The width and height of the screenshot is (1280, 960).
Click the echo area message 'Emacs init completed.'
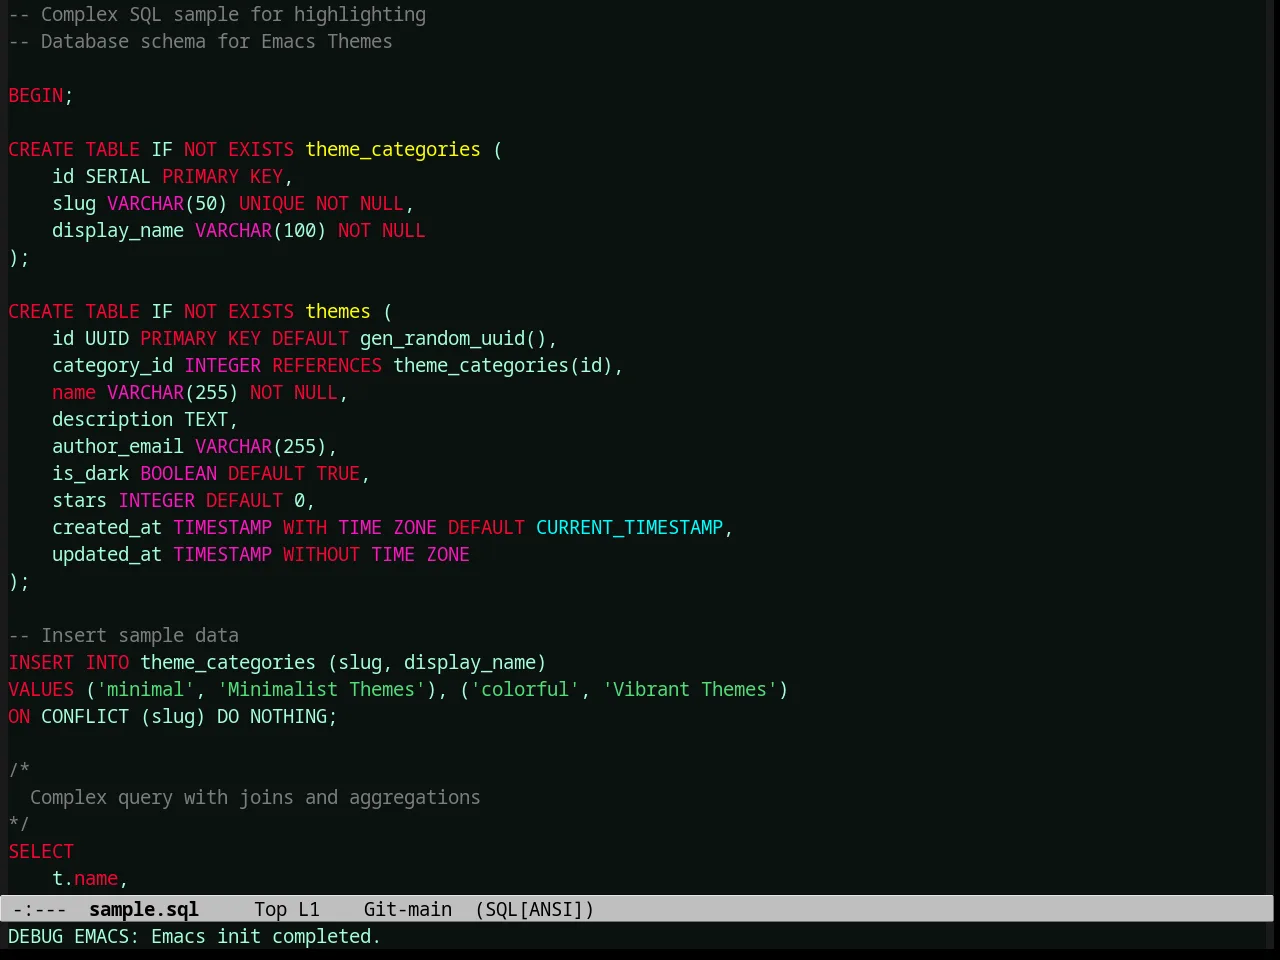point(265,936)
